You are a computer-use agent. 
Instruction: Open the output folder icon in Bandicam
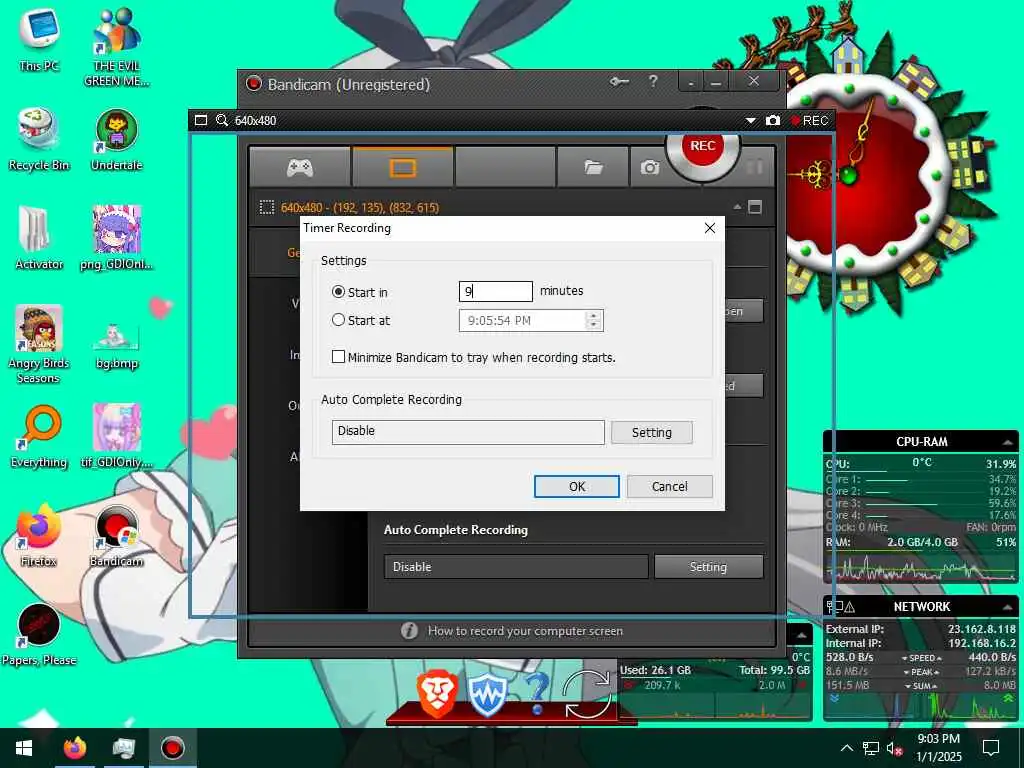[593, 168]
